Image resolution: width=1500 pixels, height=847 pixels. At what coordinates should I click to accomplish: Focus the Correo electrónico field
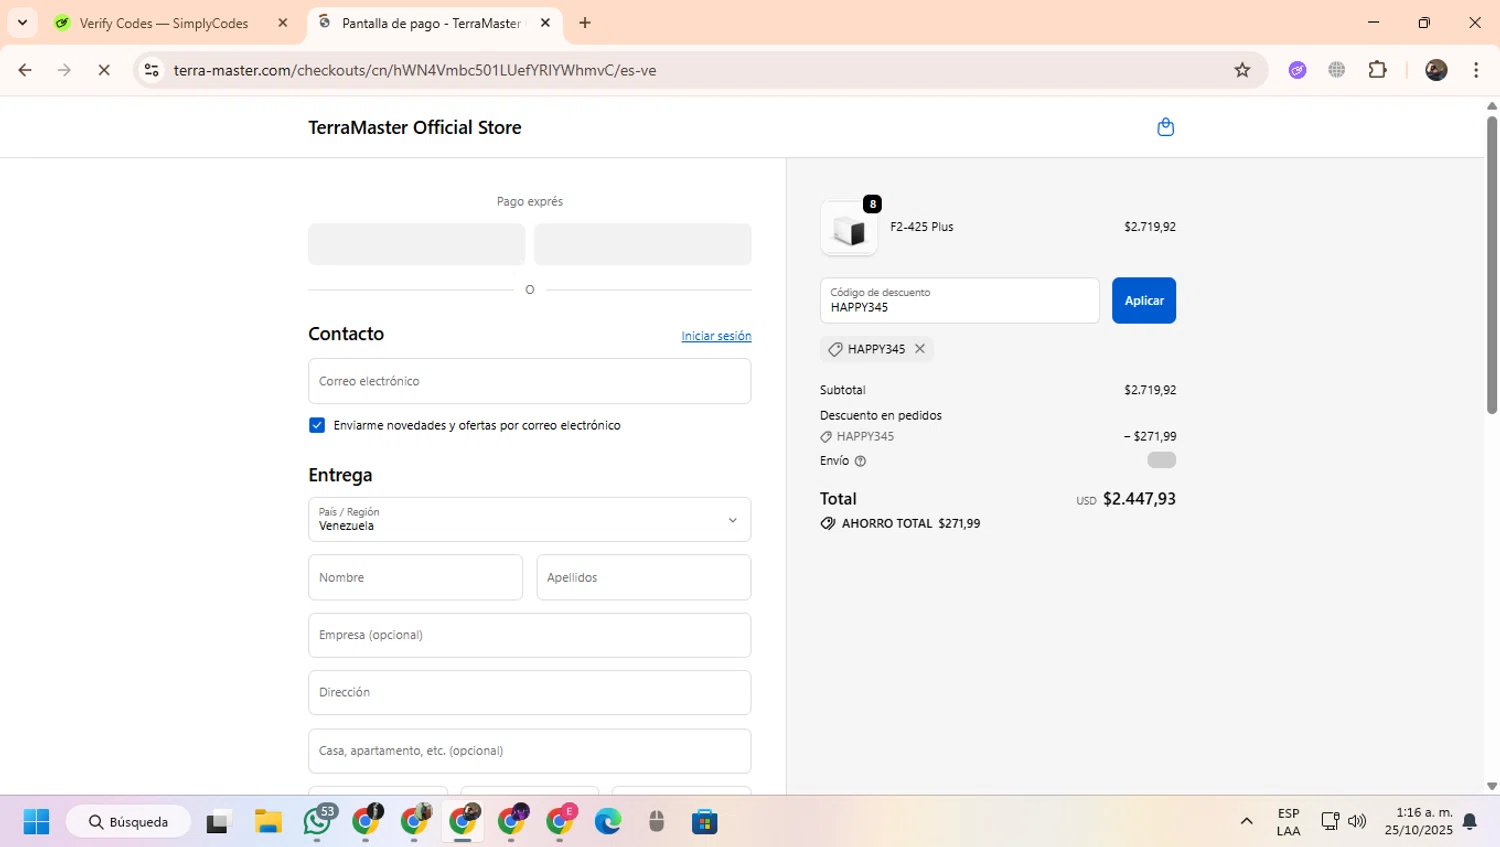tap(530, 381)
